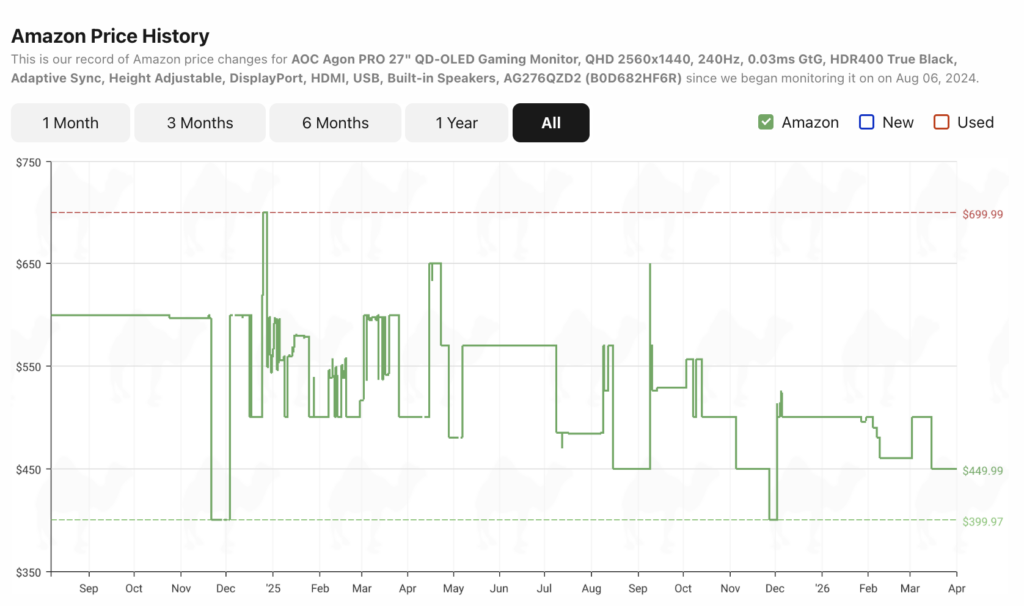Click the $449.99 current price label

tap(982, 470)
